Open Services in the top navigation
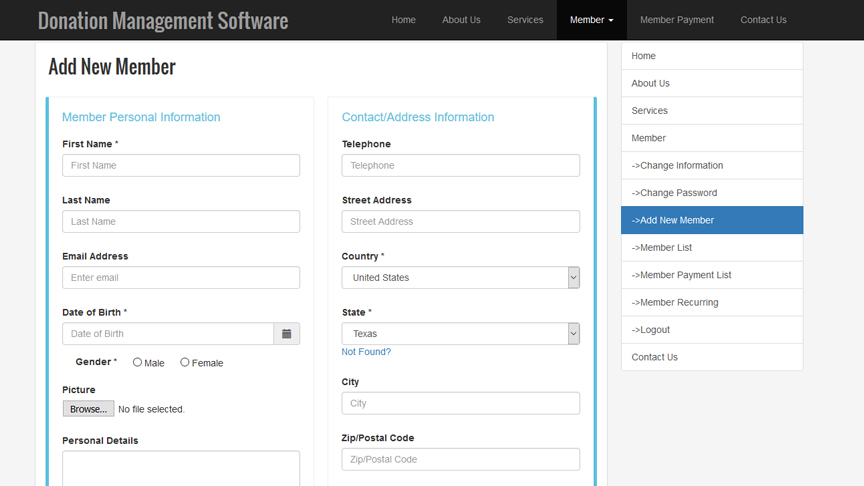This screenshot has height=486, width=864. click(x=525, y=20)
